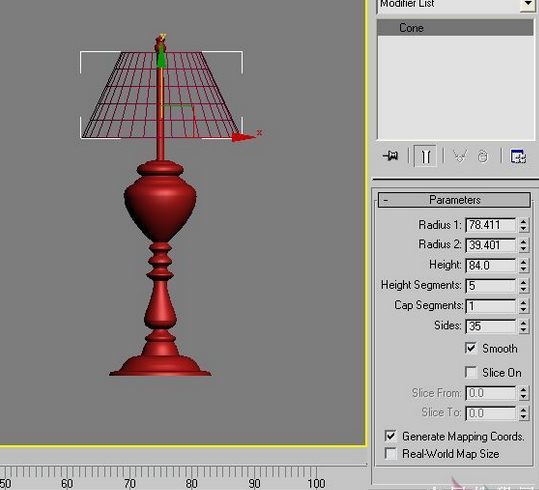539x490 pixels.
Task: Click the Radius 2 input field
Action: pos(490,245)
